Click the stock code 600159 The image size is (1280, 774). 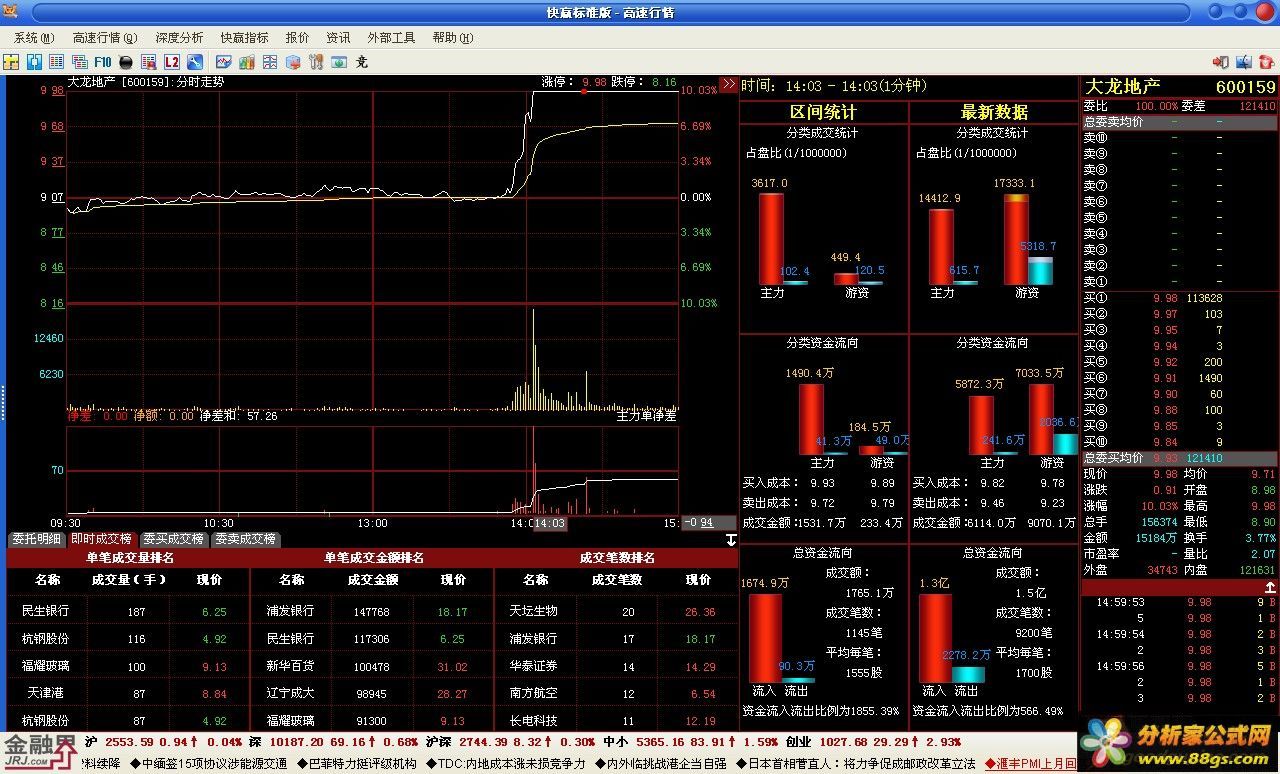[1246, 87]
